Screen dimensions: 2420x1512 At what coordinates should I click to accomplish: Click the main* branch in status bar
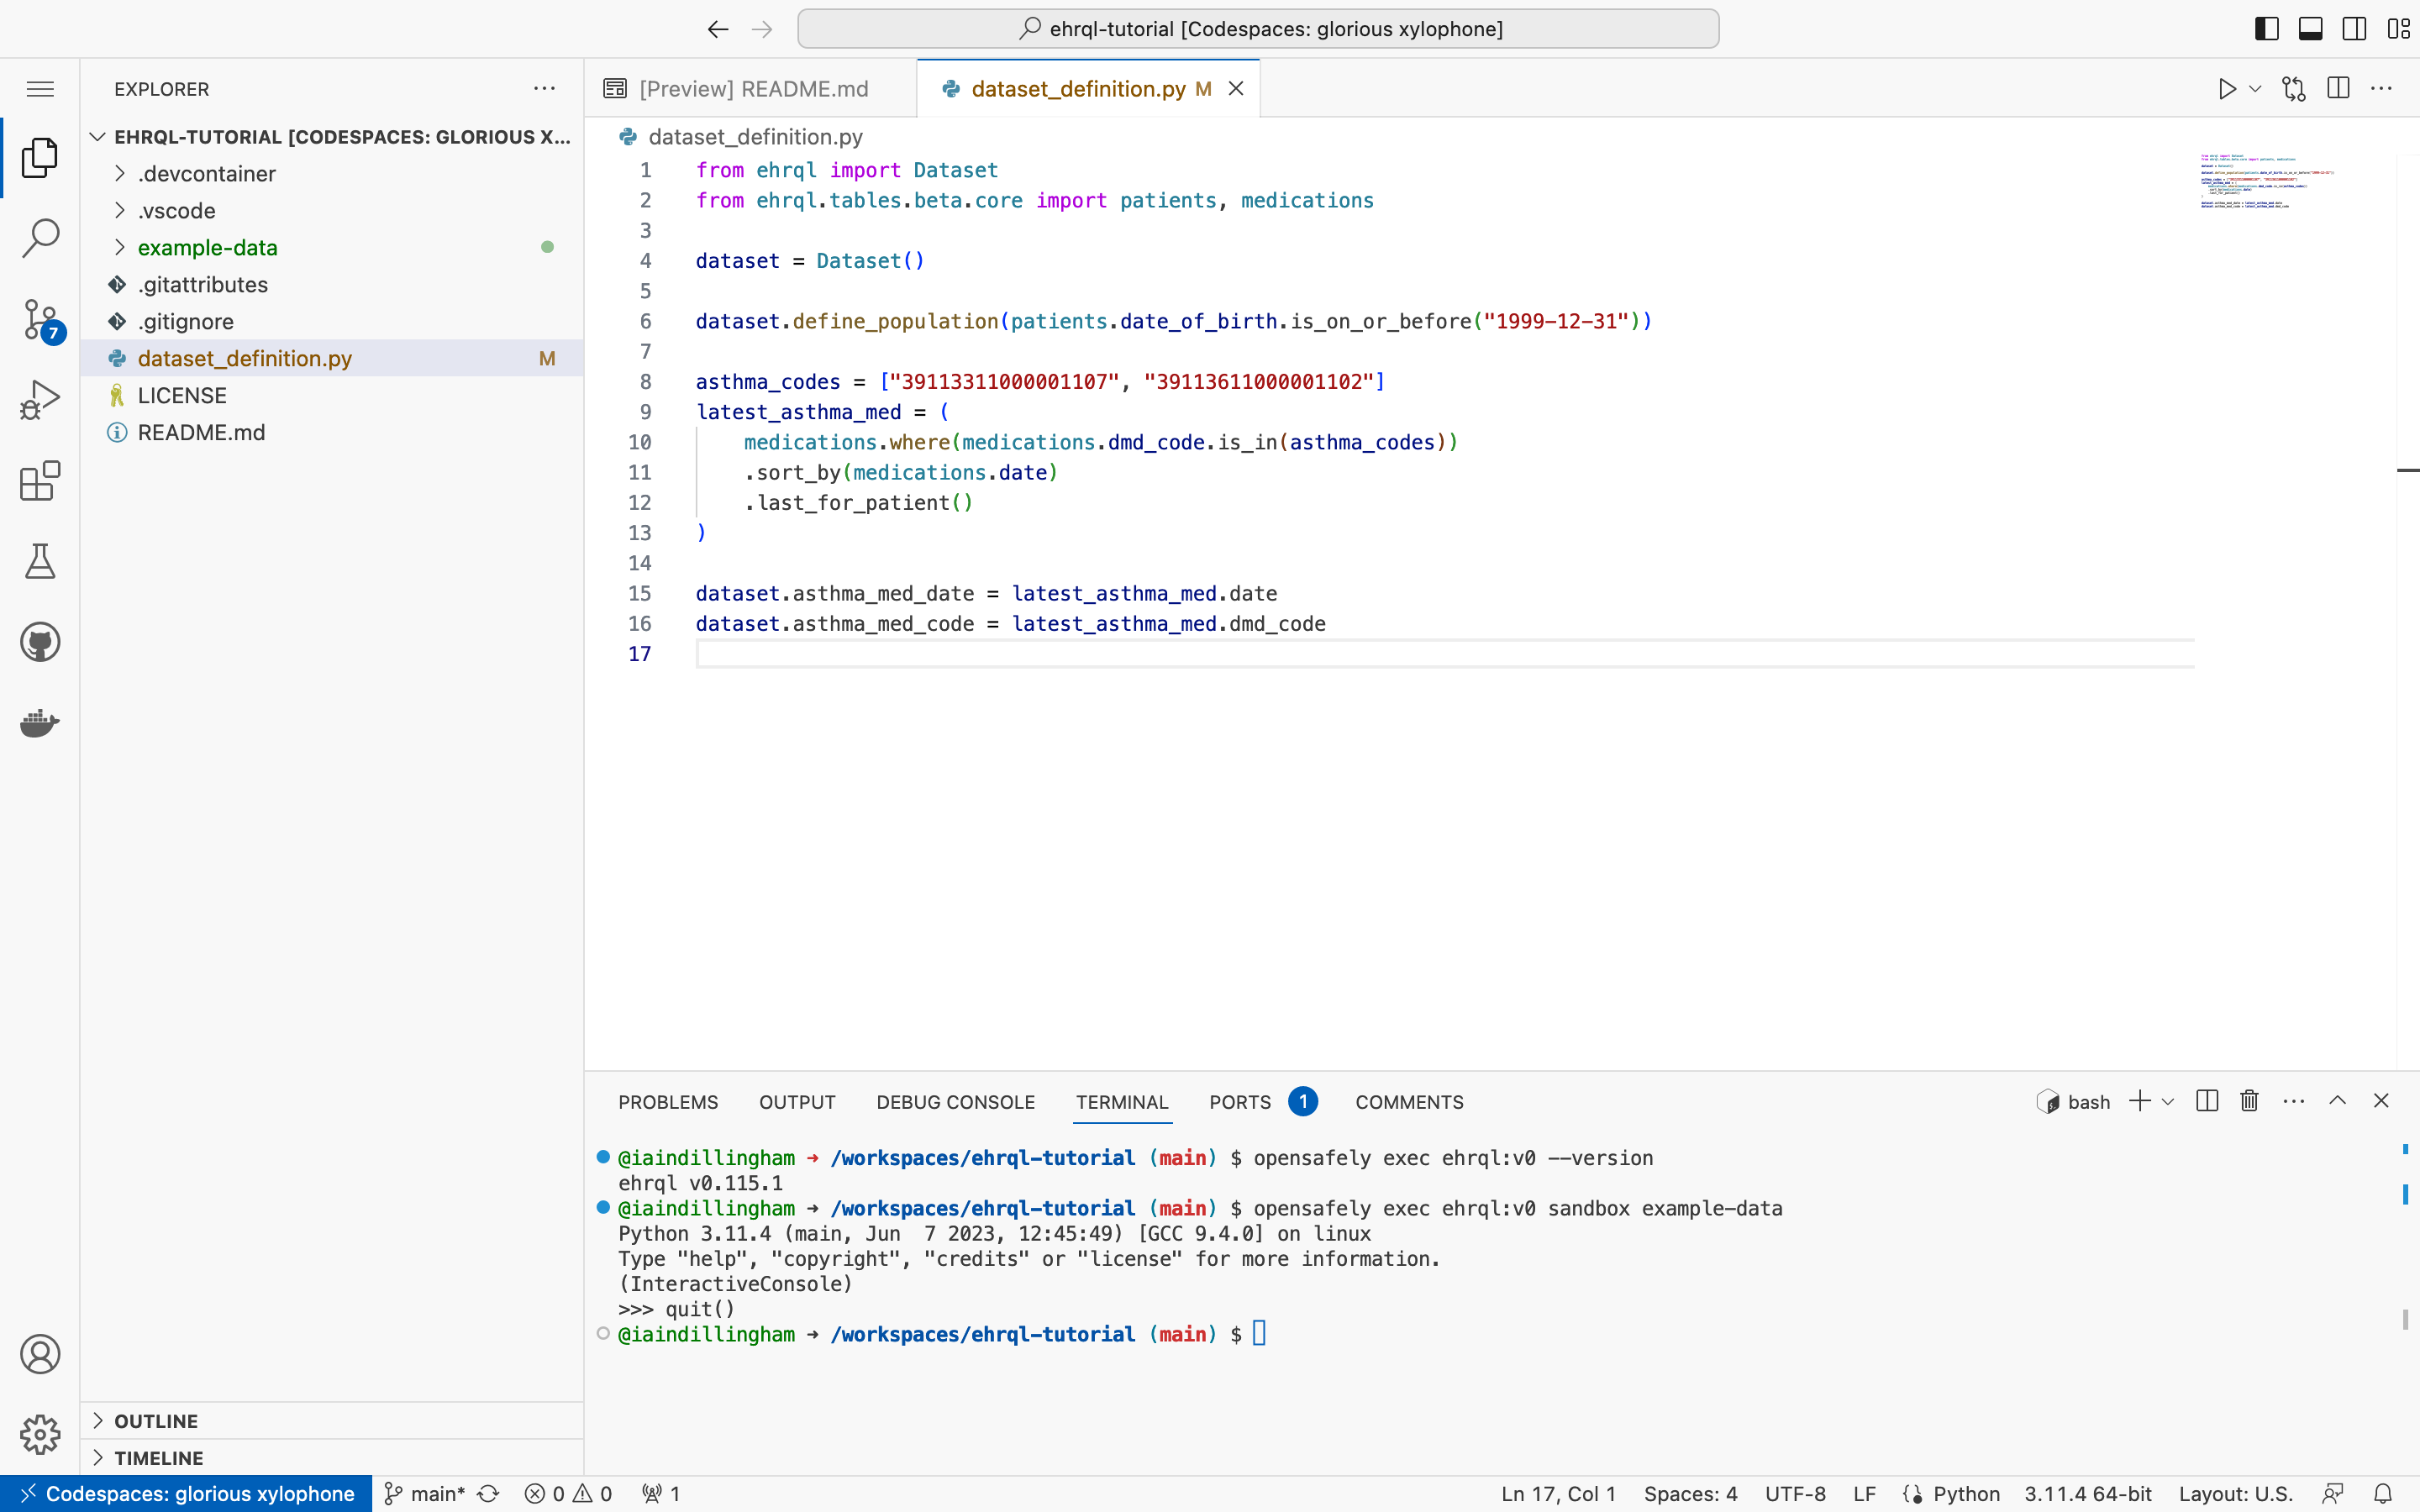[x=425, y=1494]
